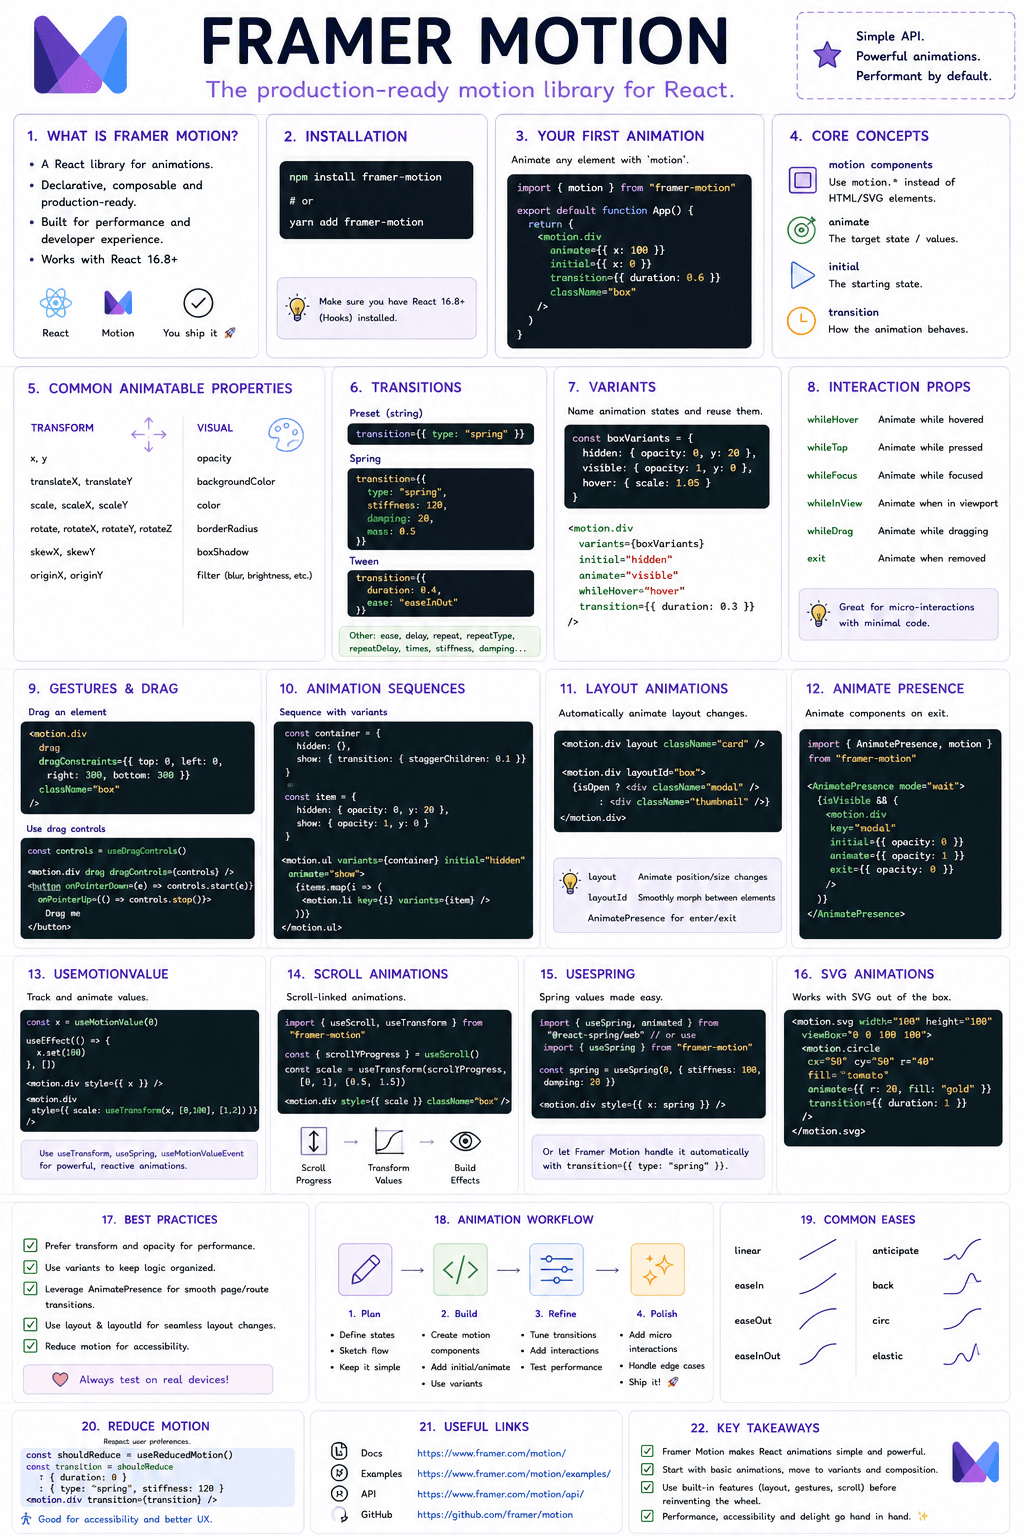Click the API icon in Useful Links
1024x1536 pixels.
point(339,1493)
